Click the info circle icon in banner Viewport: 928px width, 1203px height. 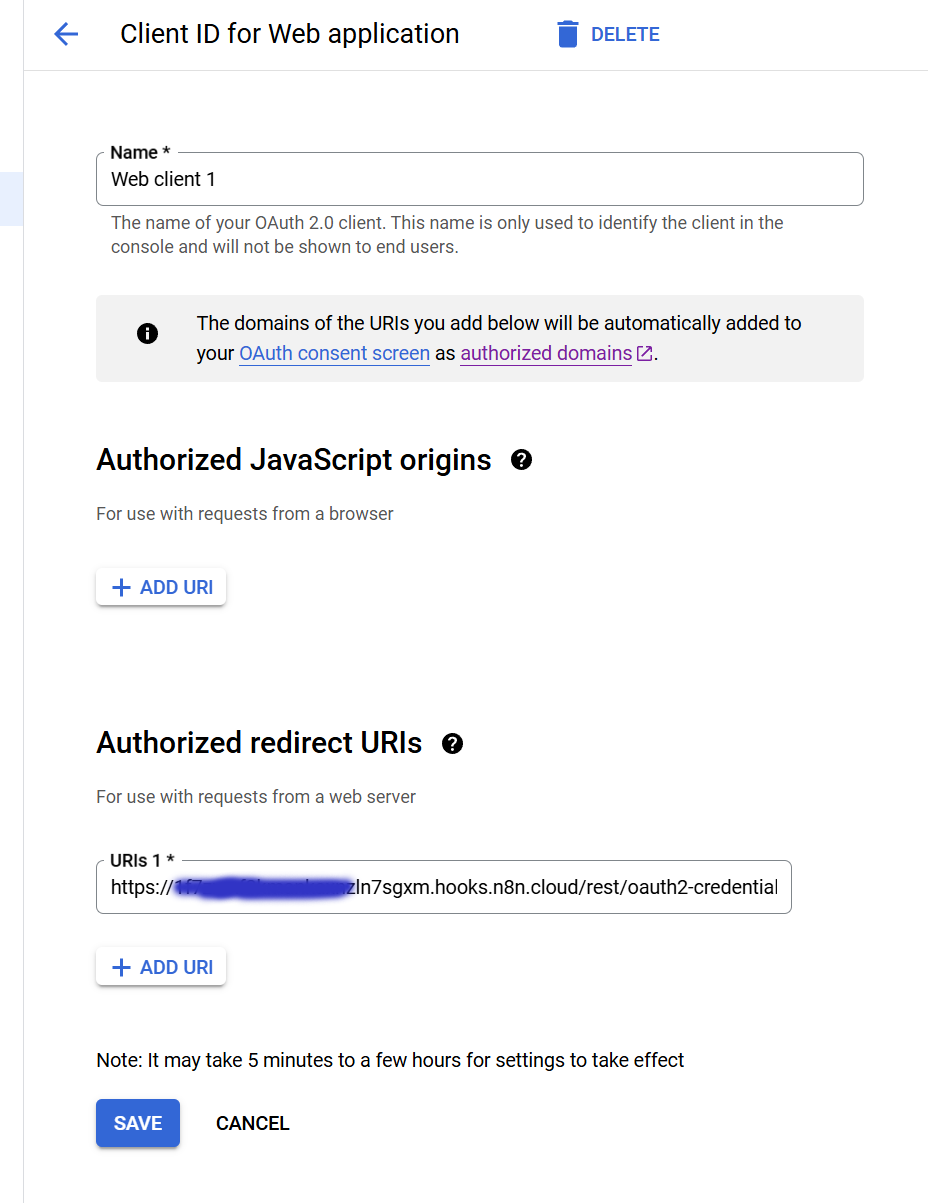(x=147, y=333)
